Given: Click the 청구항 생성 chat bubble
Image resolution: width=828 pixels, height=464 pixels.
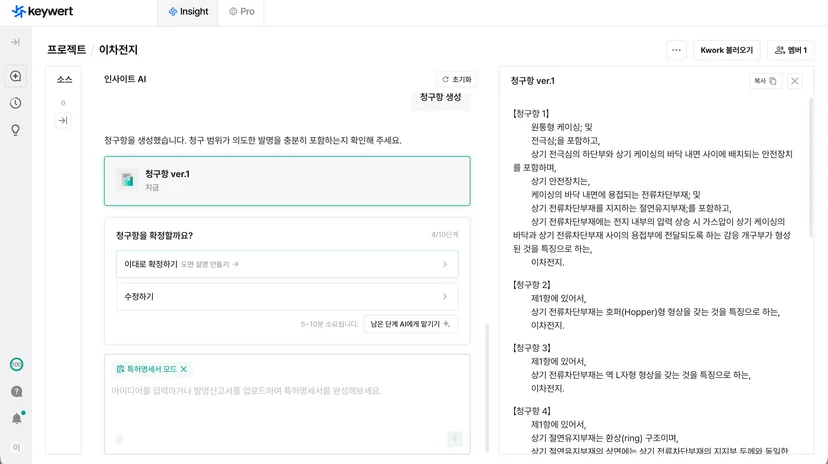Looking at the screenshot, I should (x=440, y=98).
